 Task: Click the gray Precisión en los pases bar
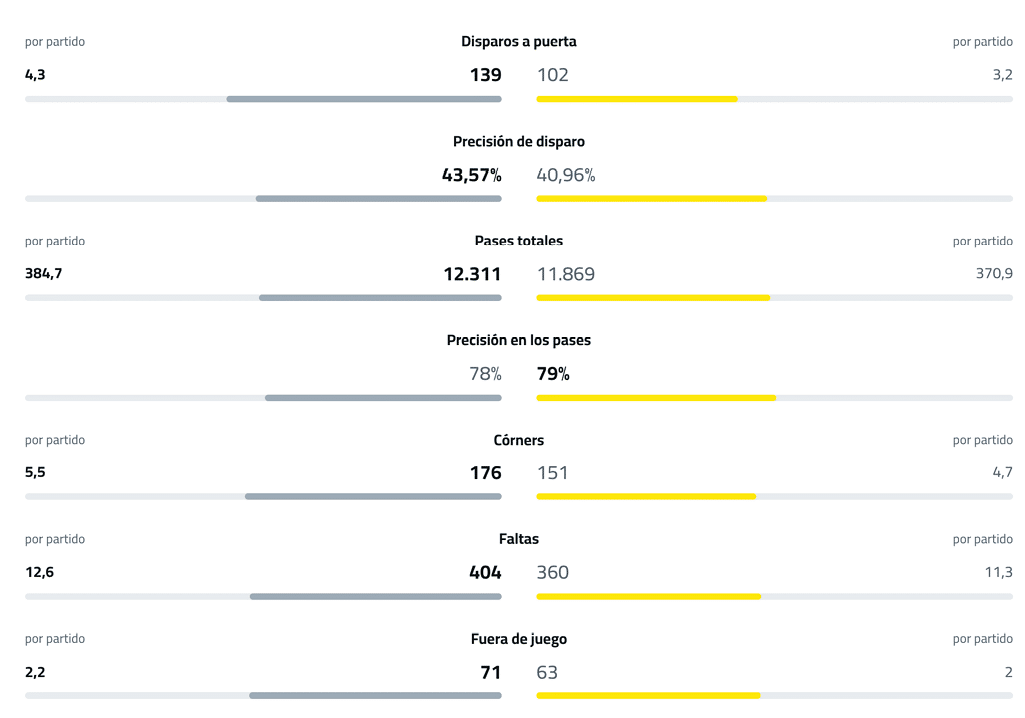[x=383, y=398]
